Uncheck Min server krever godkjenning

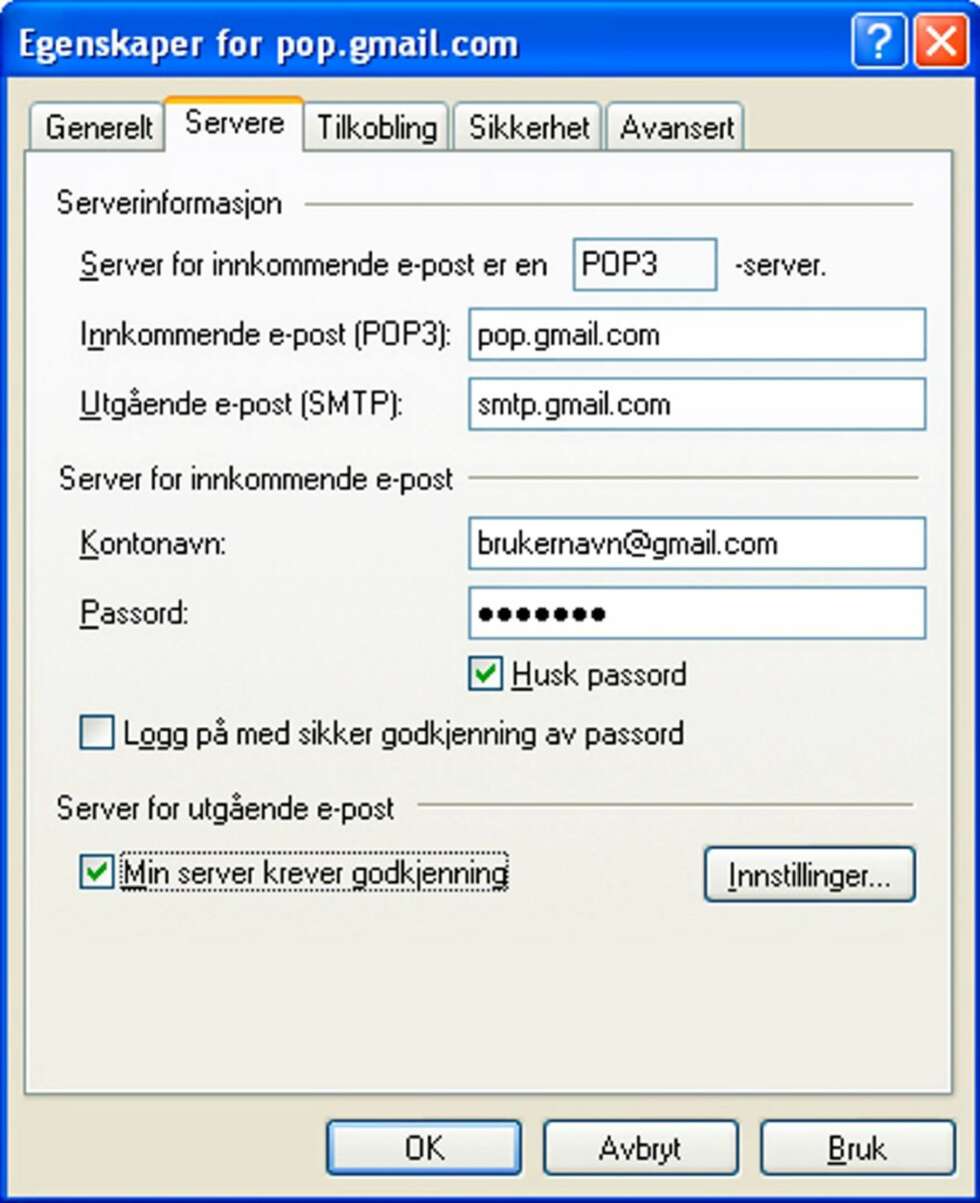(97, 873)
